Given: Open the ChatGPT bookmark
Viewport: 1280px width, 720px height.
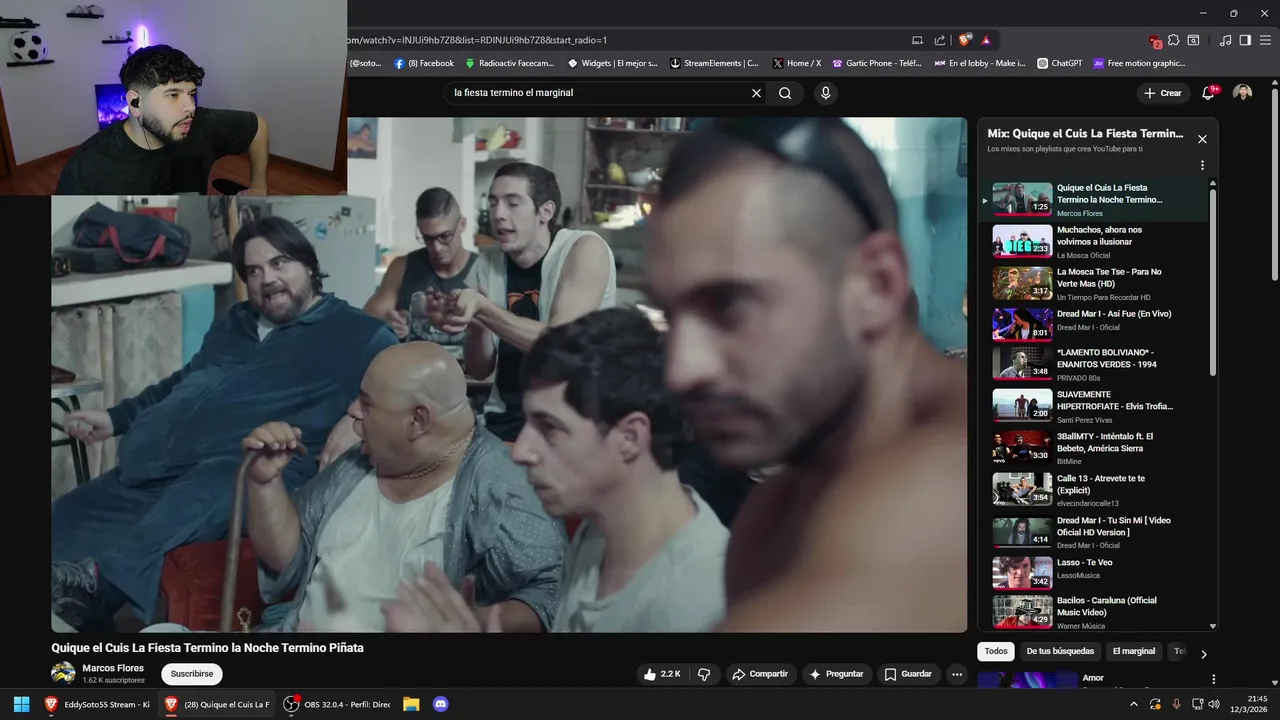Looking at the screenshot, I should click(1060, 63).
